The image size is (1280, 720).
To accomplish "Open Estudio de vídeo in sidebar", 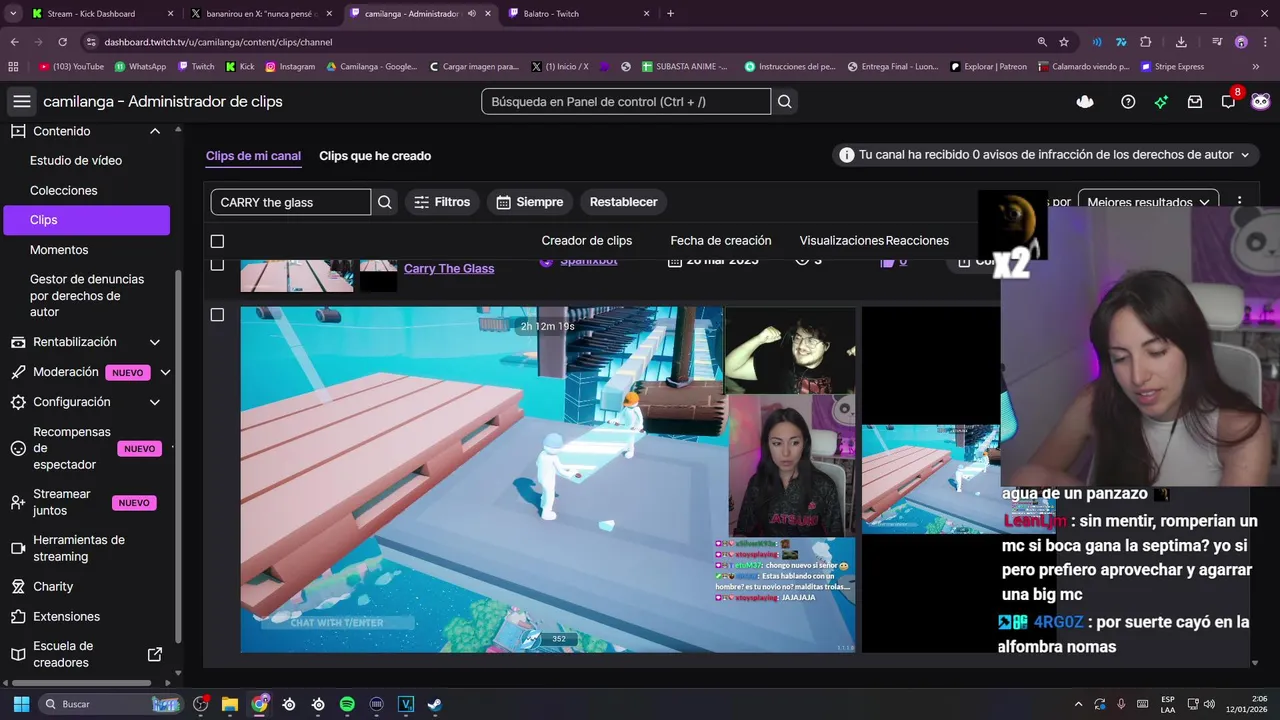I will [x=76, y=160].
